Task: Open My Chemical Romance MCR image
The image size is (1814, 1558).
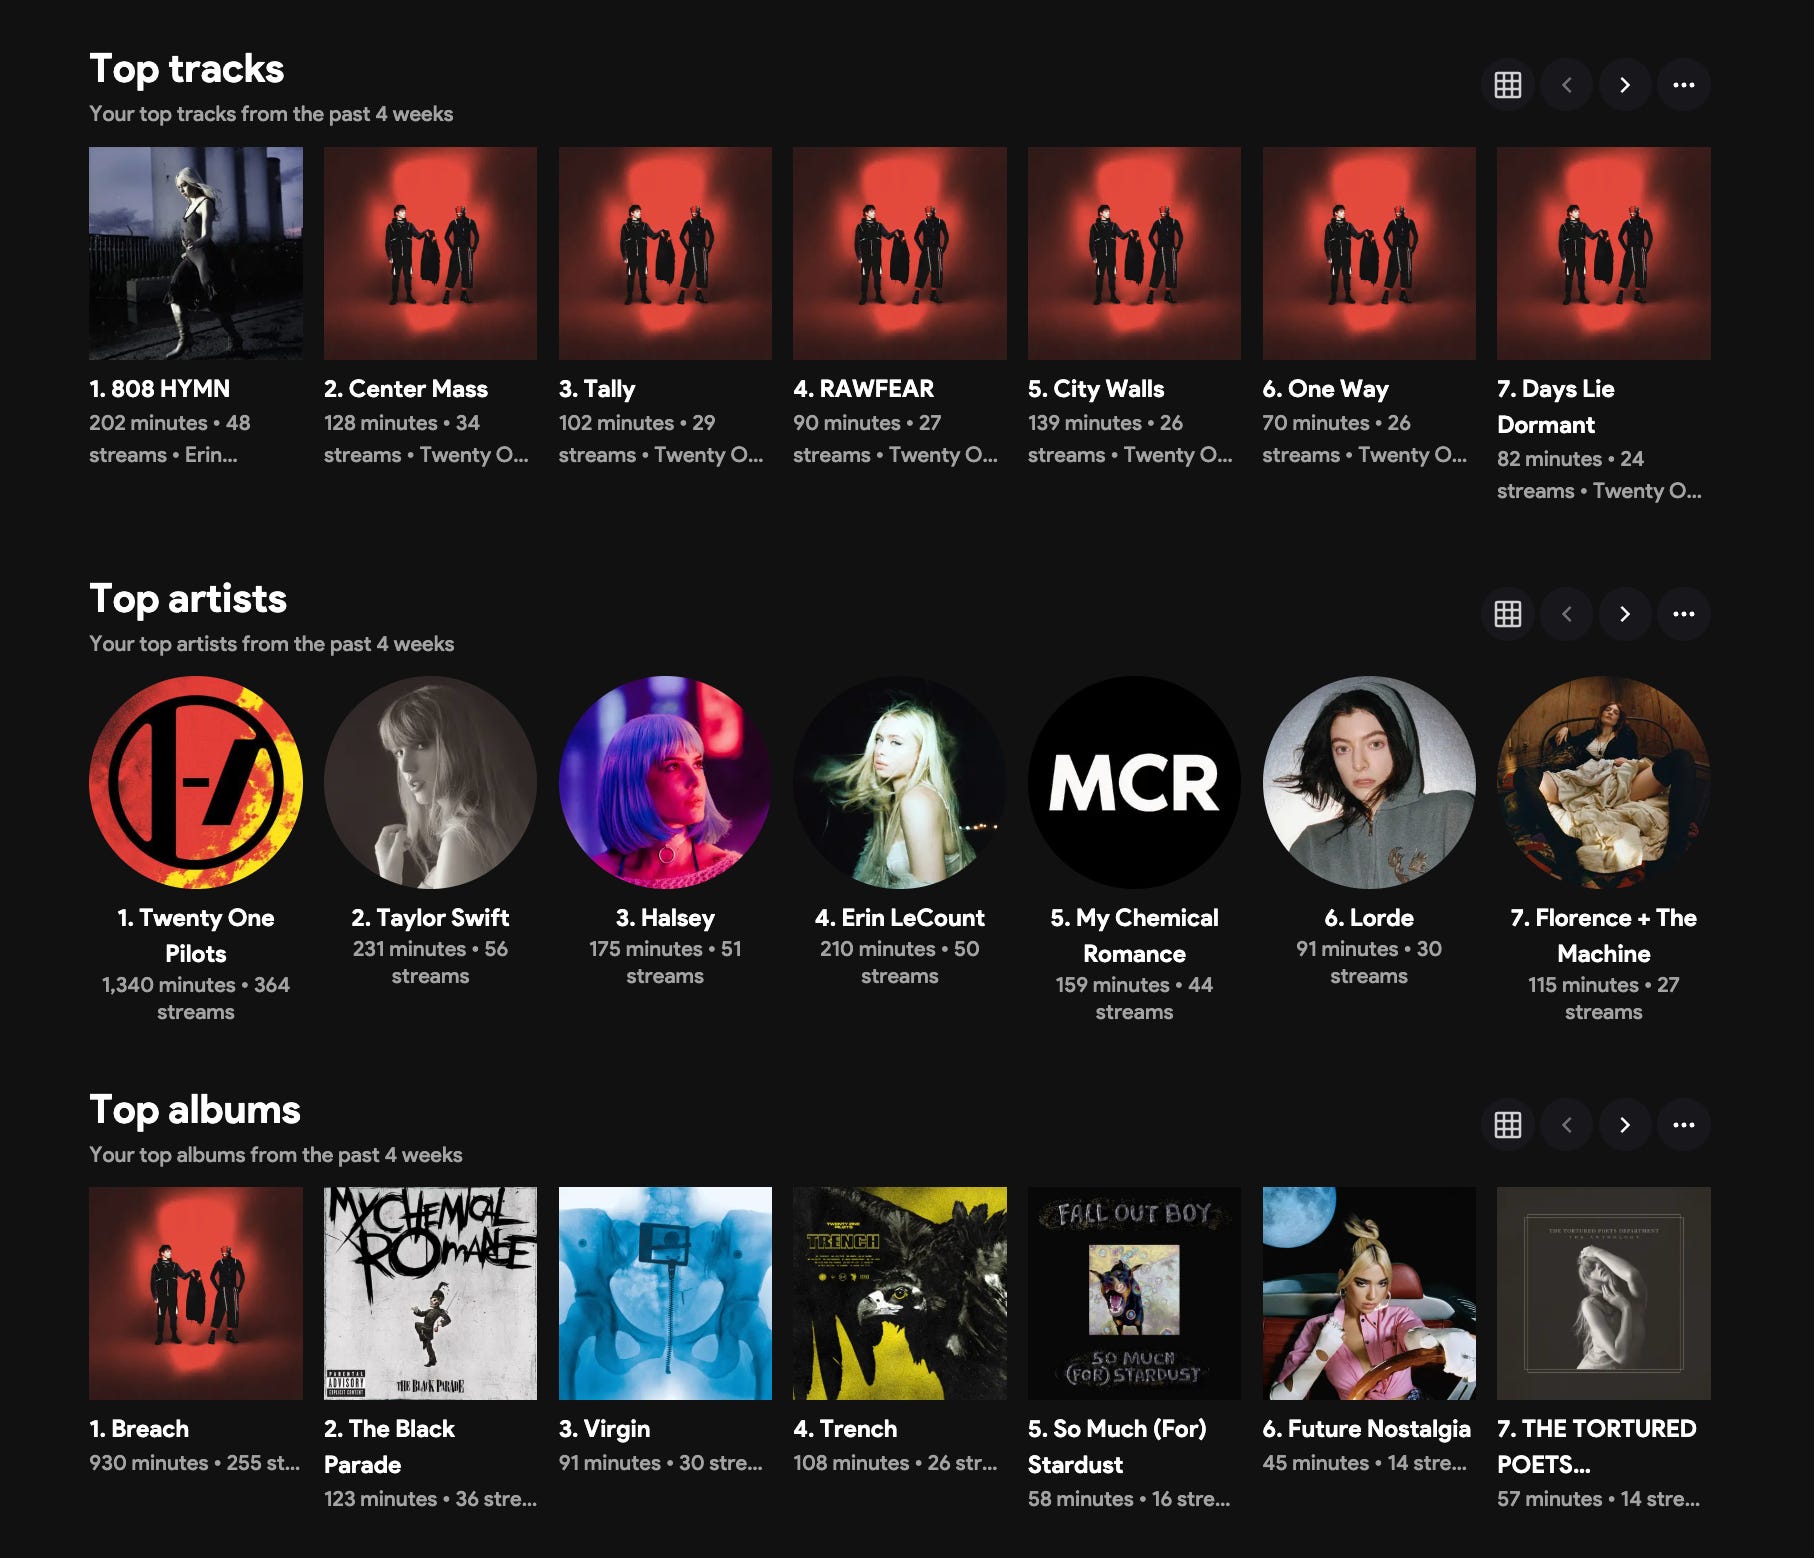Action: point(1134,782)
